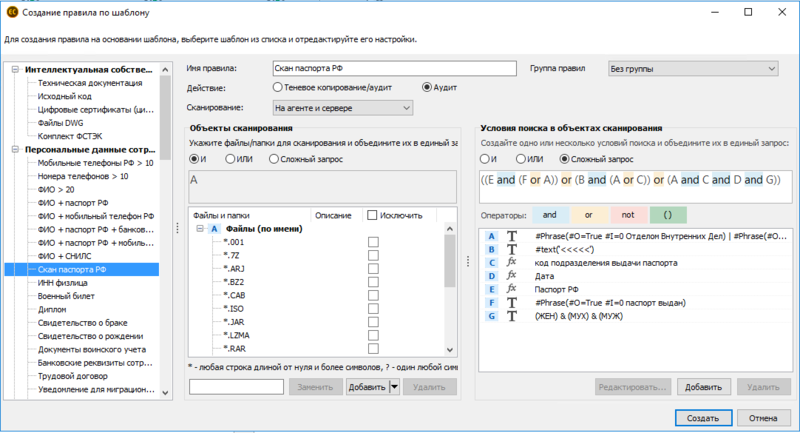
Task: Click the fx icon beside код подразделения выдачи паспорта
Action: pos(512,262)
